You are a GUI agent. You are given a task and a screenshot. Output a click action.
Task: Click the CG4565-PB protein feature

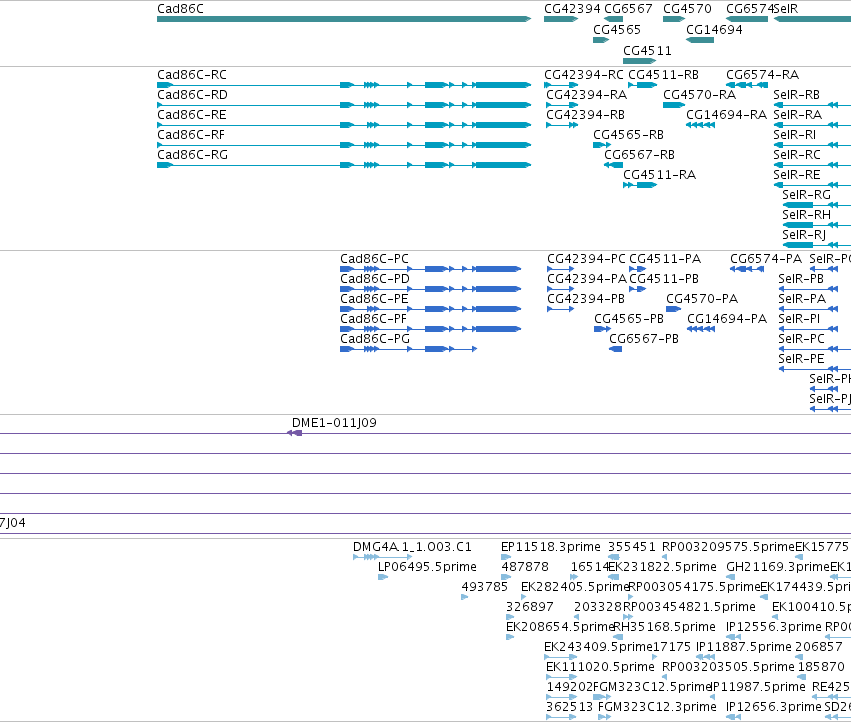(x=602, y=329)
